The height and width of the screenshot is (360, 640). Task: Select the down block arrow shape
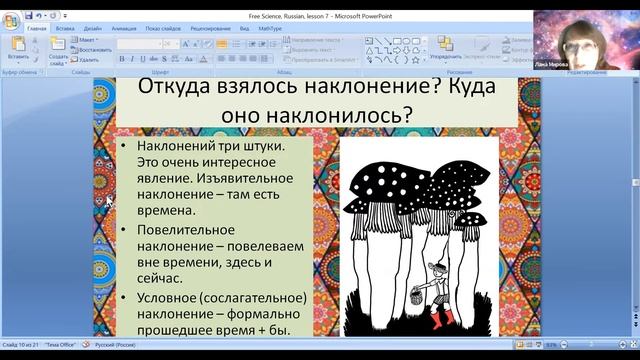tap(406, 51)
